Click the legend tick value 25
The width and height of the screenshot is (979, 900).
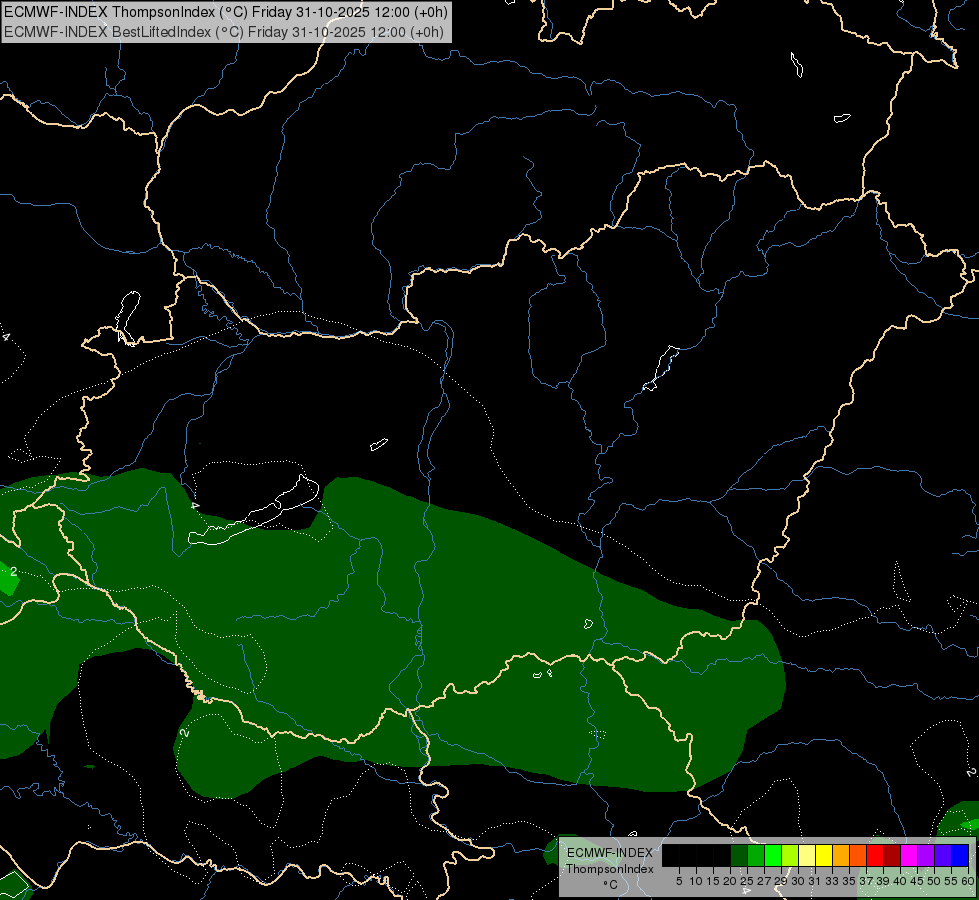747,881
